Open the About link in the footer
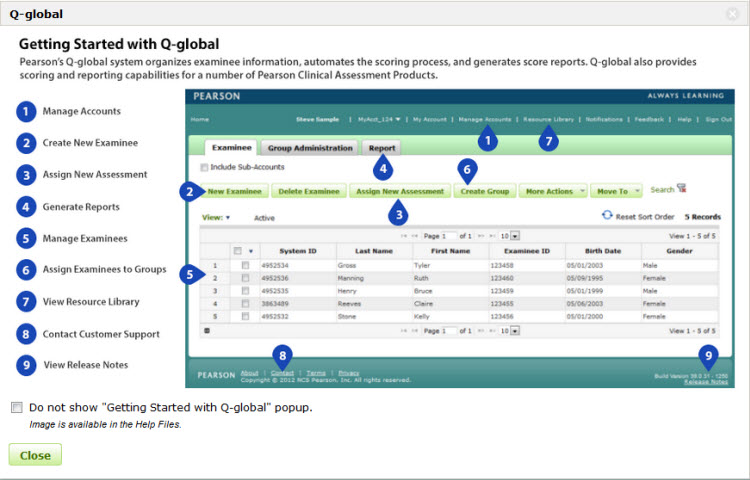Viewport: 750px width, 480px height. [249, 373]
